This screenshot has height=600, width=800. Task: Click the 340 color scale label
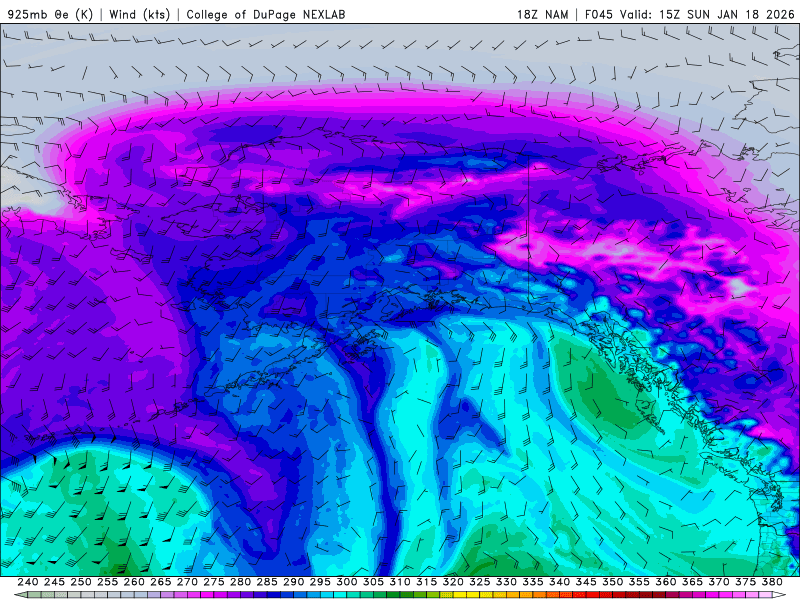559,582
